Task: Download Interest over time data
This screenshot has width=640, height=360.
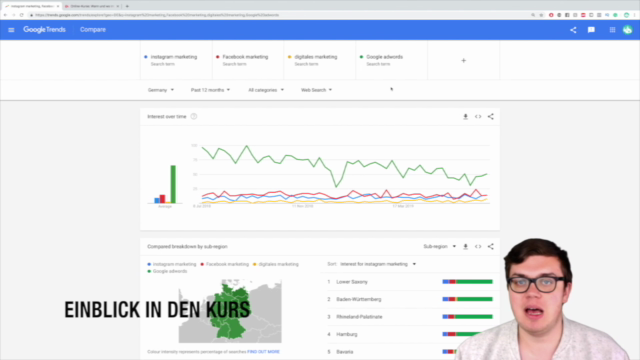Action: click(465, 117)
